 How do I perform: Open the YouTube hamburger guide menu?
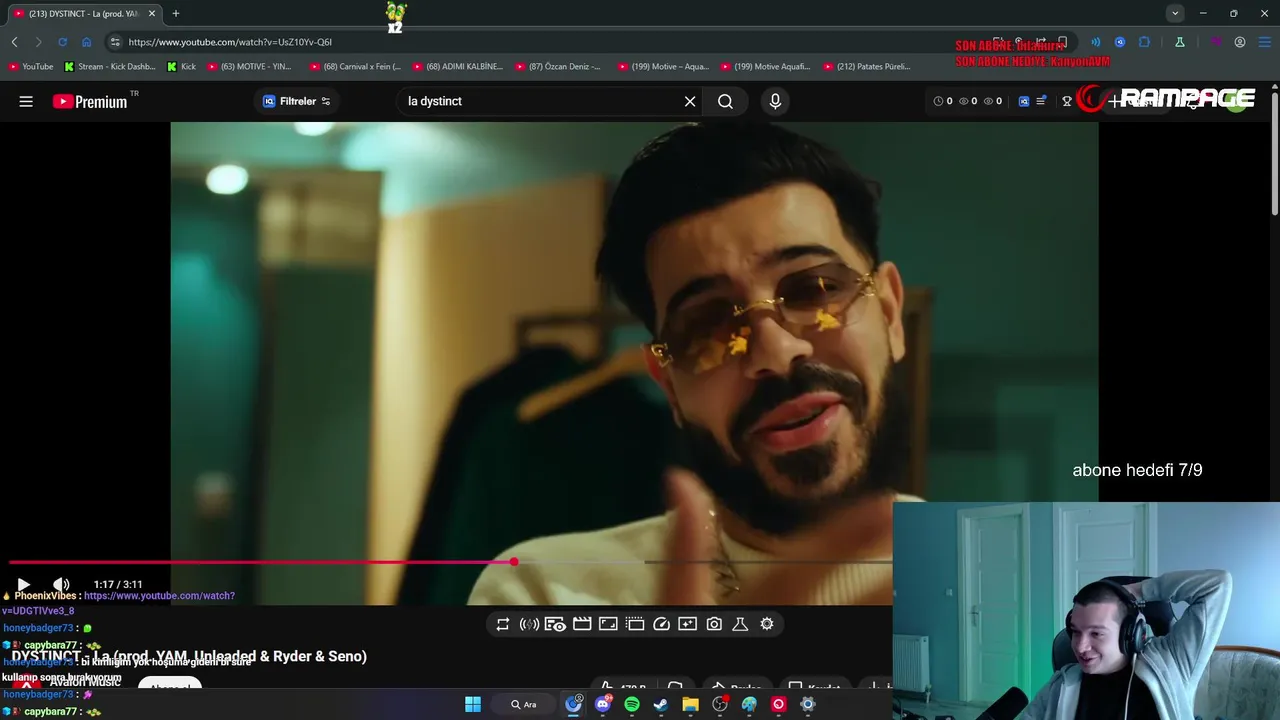pyautogui.click(x=26, y=101)
